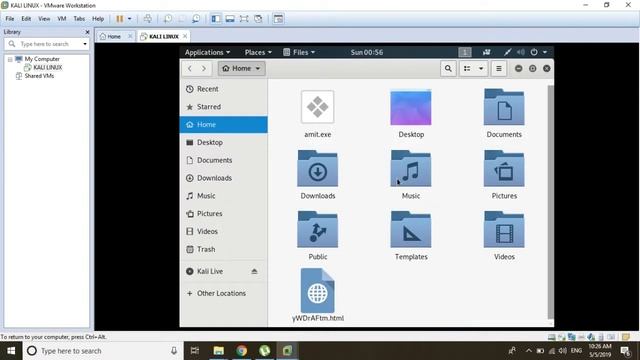Open VMware Help menu
This screenshot has height=360, width=640.
98,19
